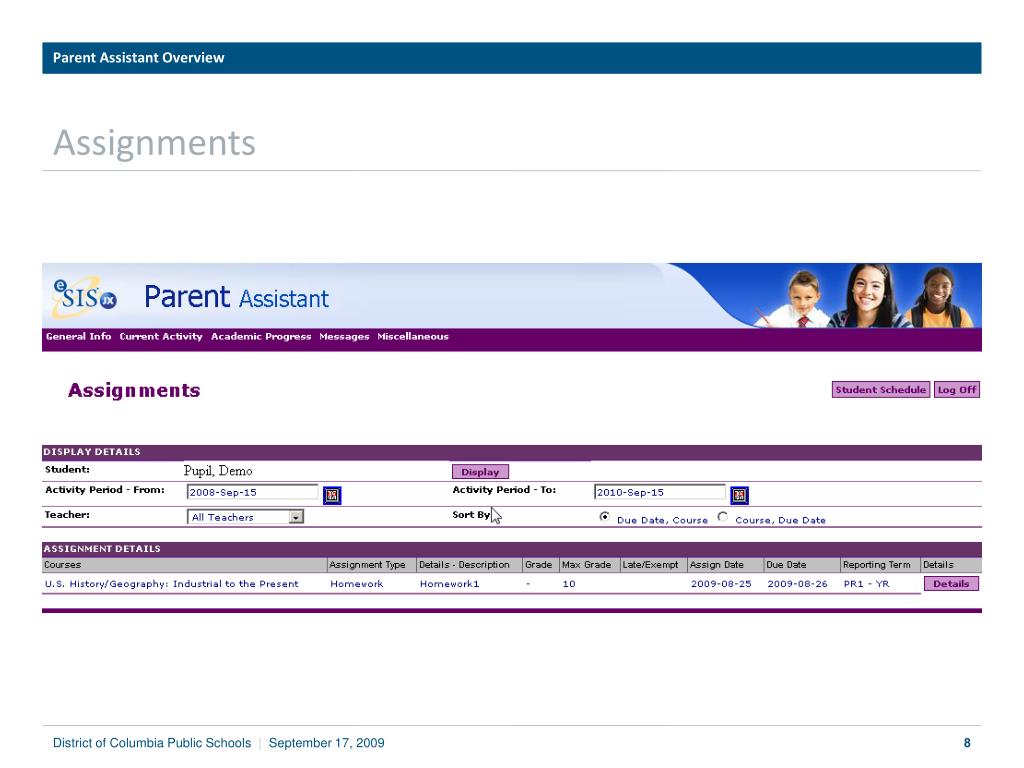
Task: Click max grade value 10
Action: (x=569, y=584)
